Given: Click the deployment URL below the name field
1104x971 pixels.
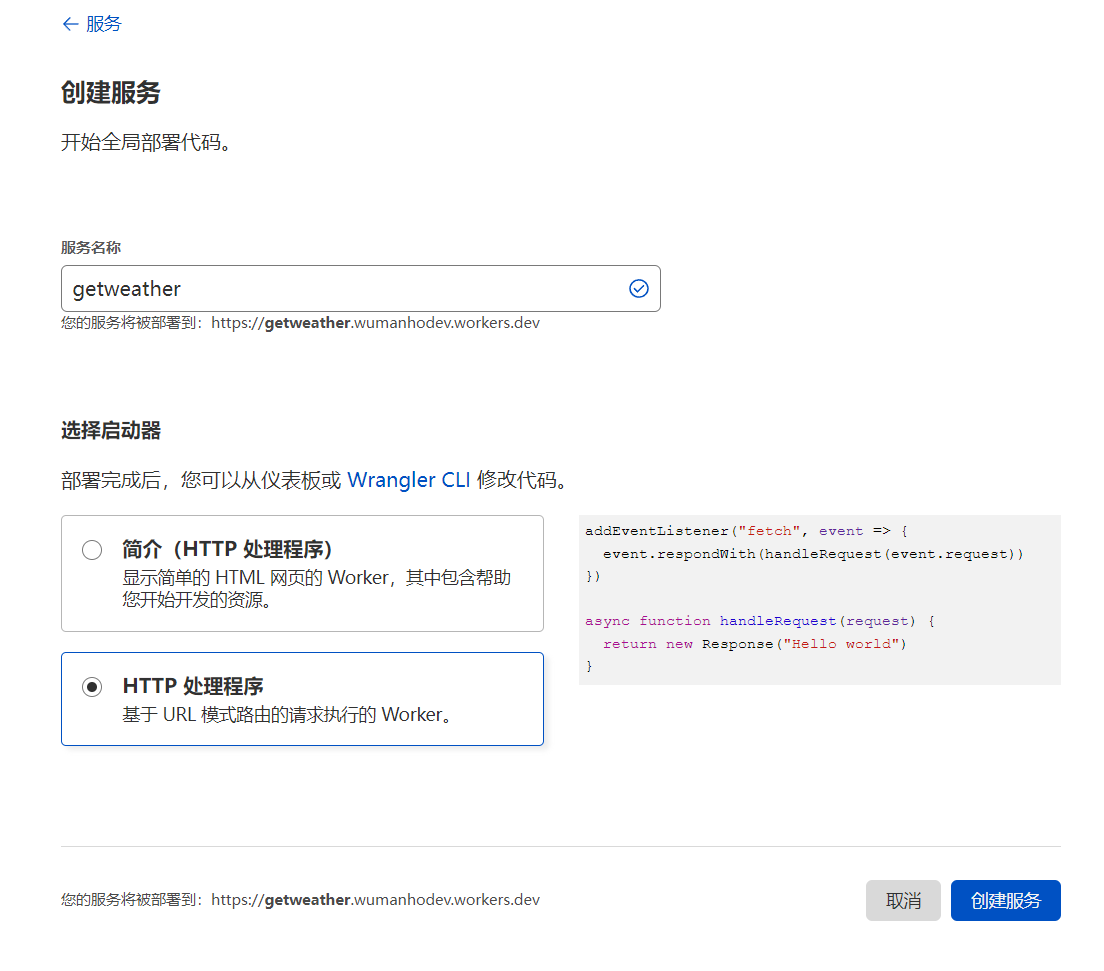Looking at the screenshot, I should point(300,322).
